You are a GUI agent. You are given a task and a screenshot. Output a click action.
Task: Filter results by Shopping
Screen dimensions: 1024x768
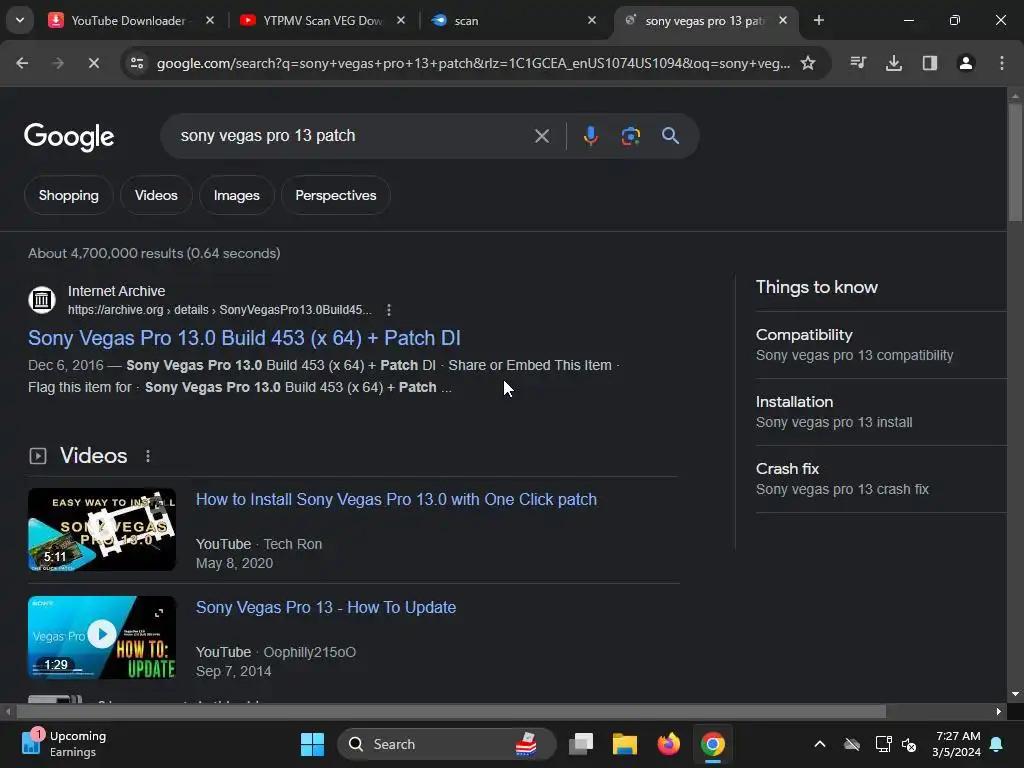tap(69, 195)
